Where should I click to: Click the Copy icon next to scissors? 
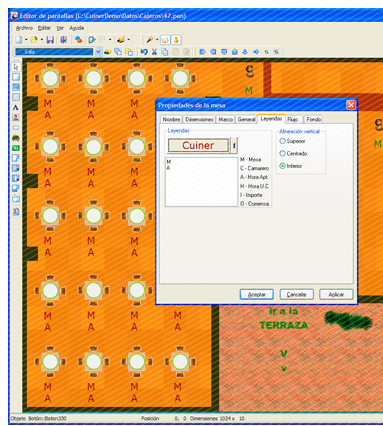(x=165, y=52)
